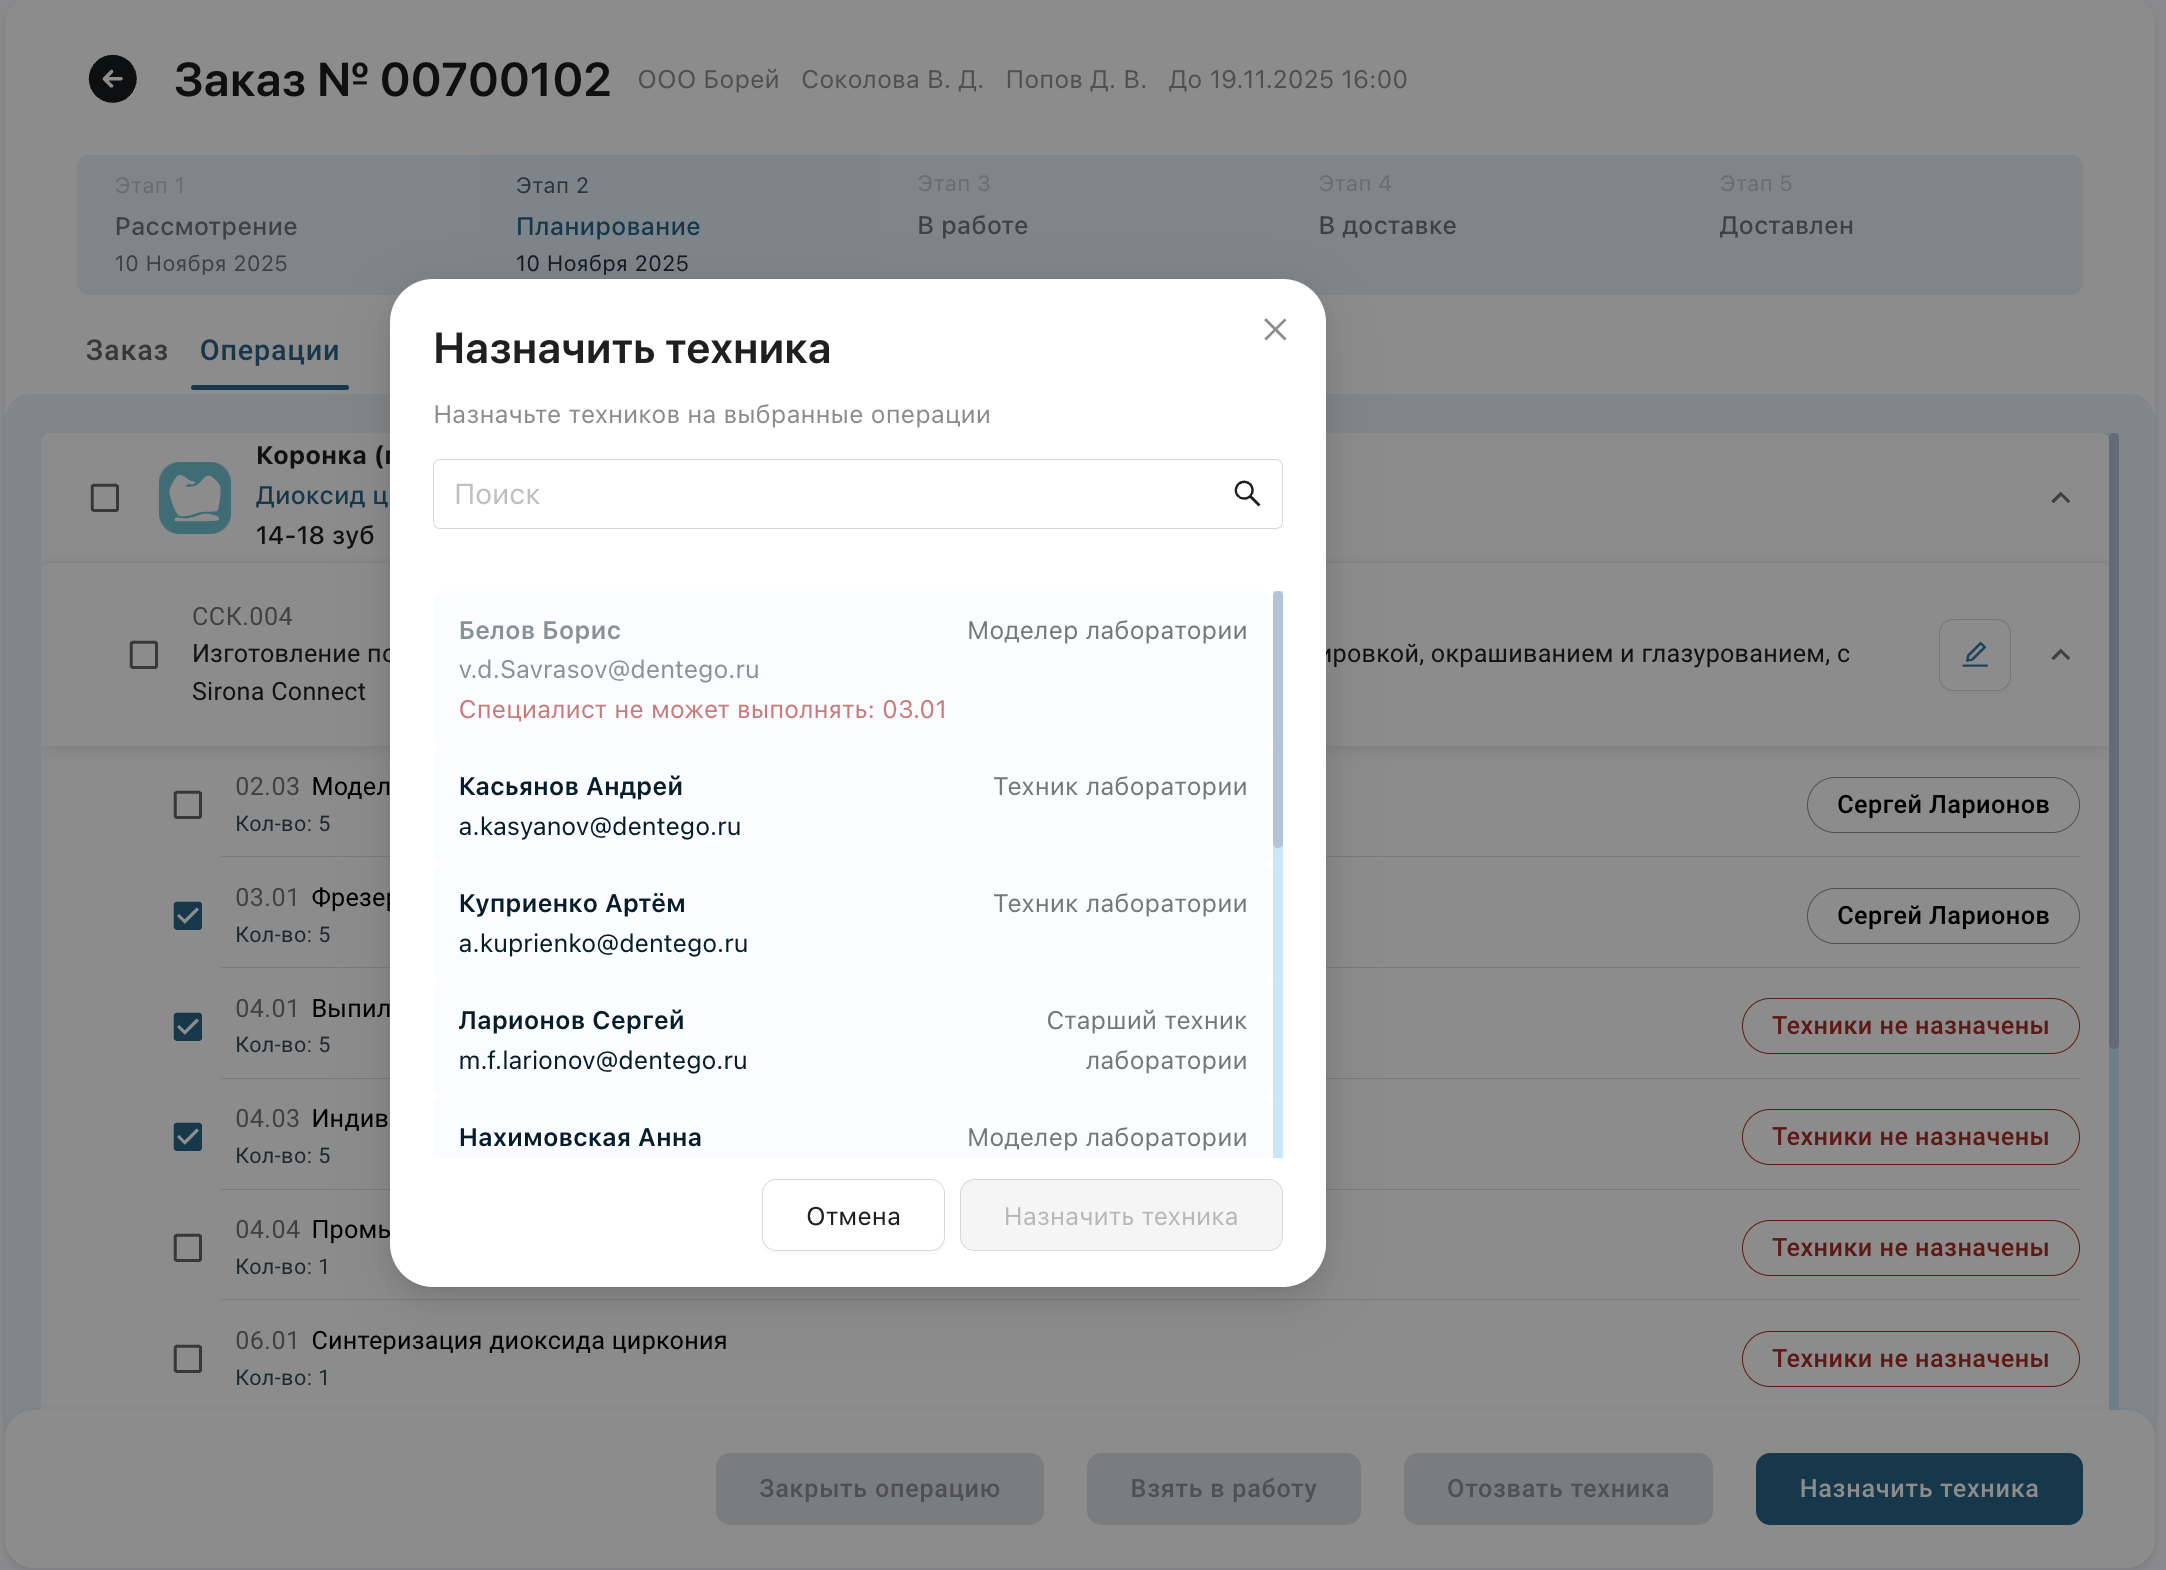
Task: Check operation 02.03 checkbox
Action: pyautogui.click(x=188, y=805)
